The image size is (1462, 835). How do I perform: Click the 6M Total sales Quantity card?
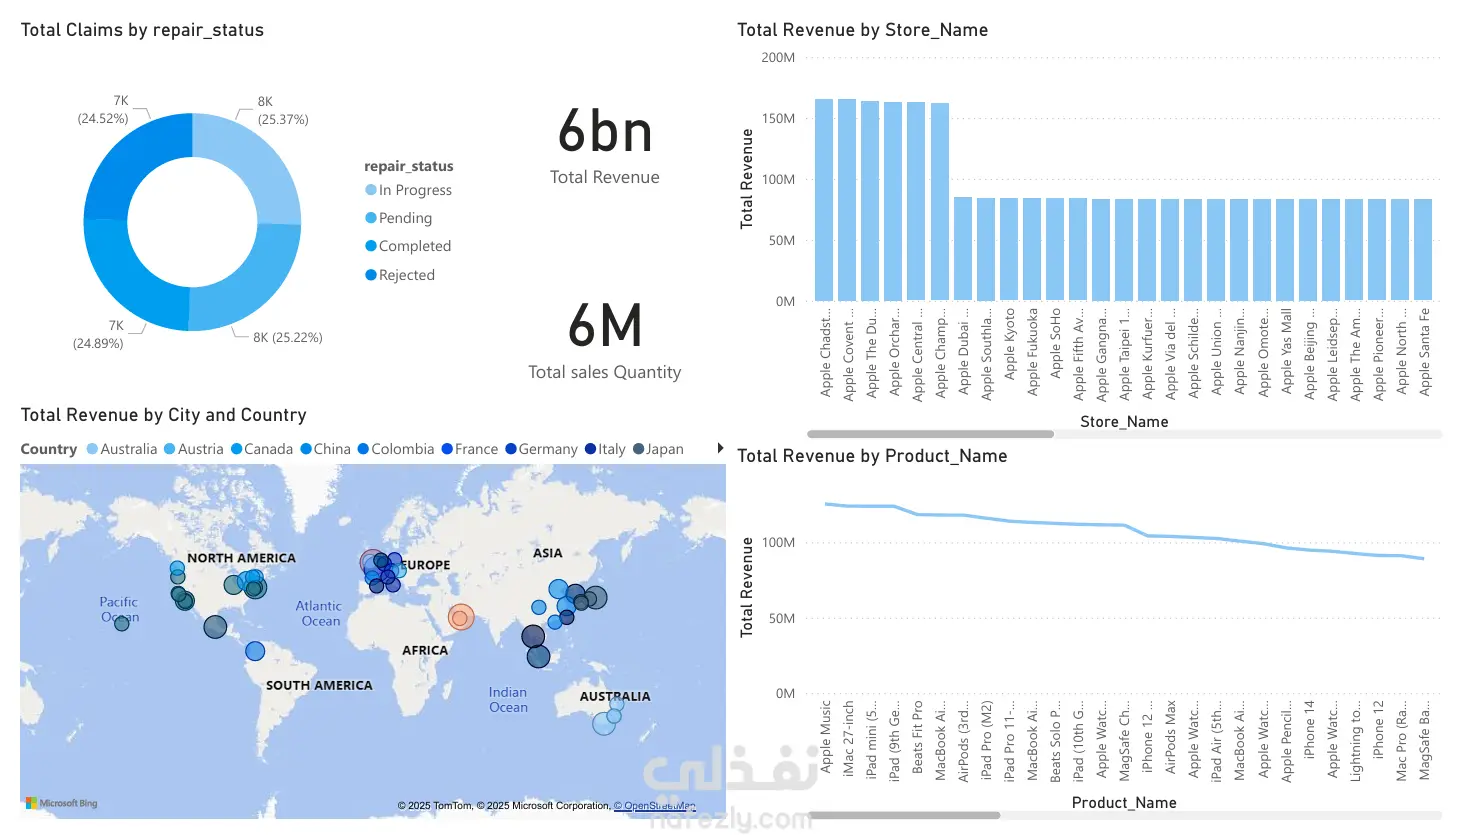pyautogui.click(x=605, y=341)
